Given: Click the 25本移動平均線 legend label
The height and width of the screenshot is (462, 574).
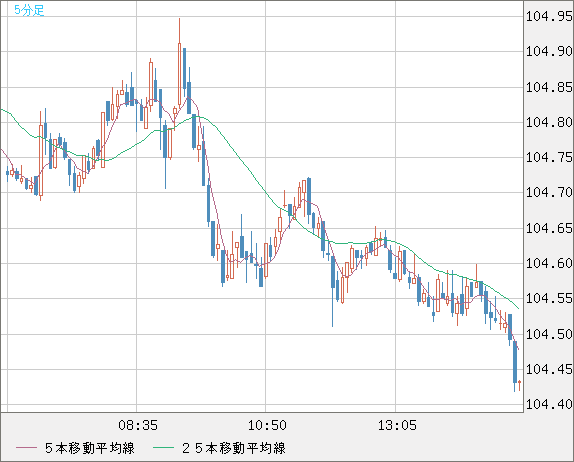Looking at the screenshot, I should point(234,448).
